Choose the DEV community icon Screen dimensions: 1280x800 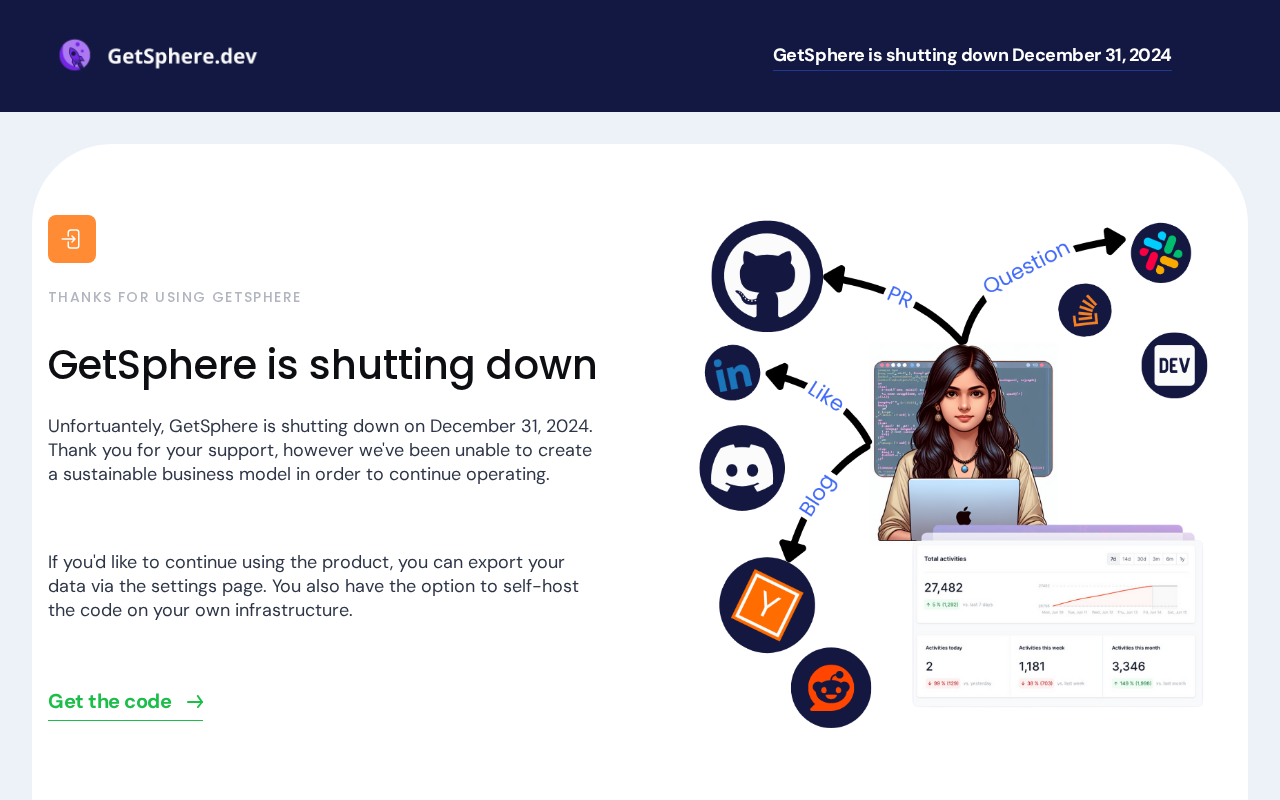tap(1174, 365)
